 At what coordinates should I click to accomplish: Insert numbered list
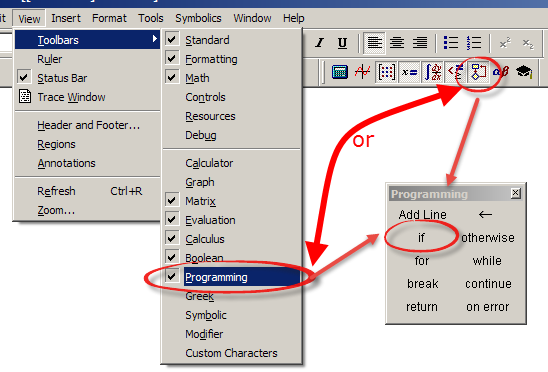[x=474, y=43]
